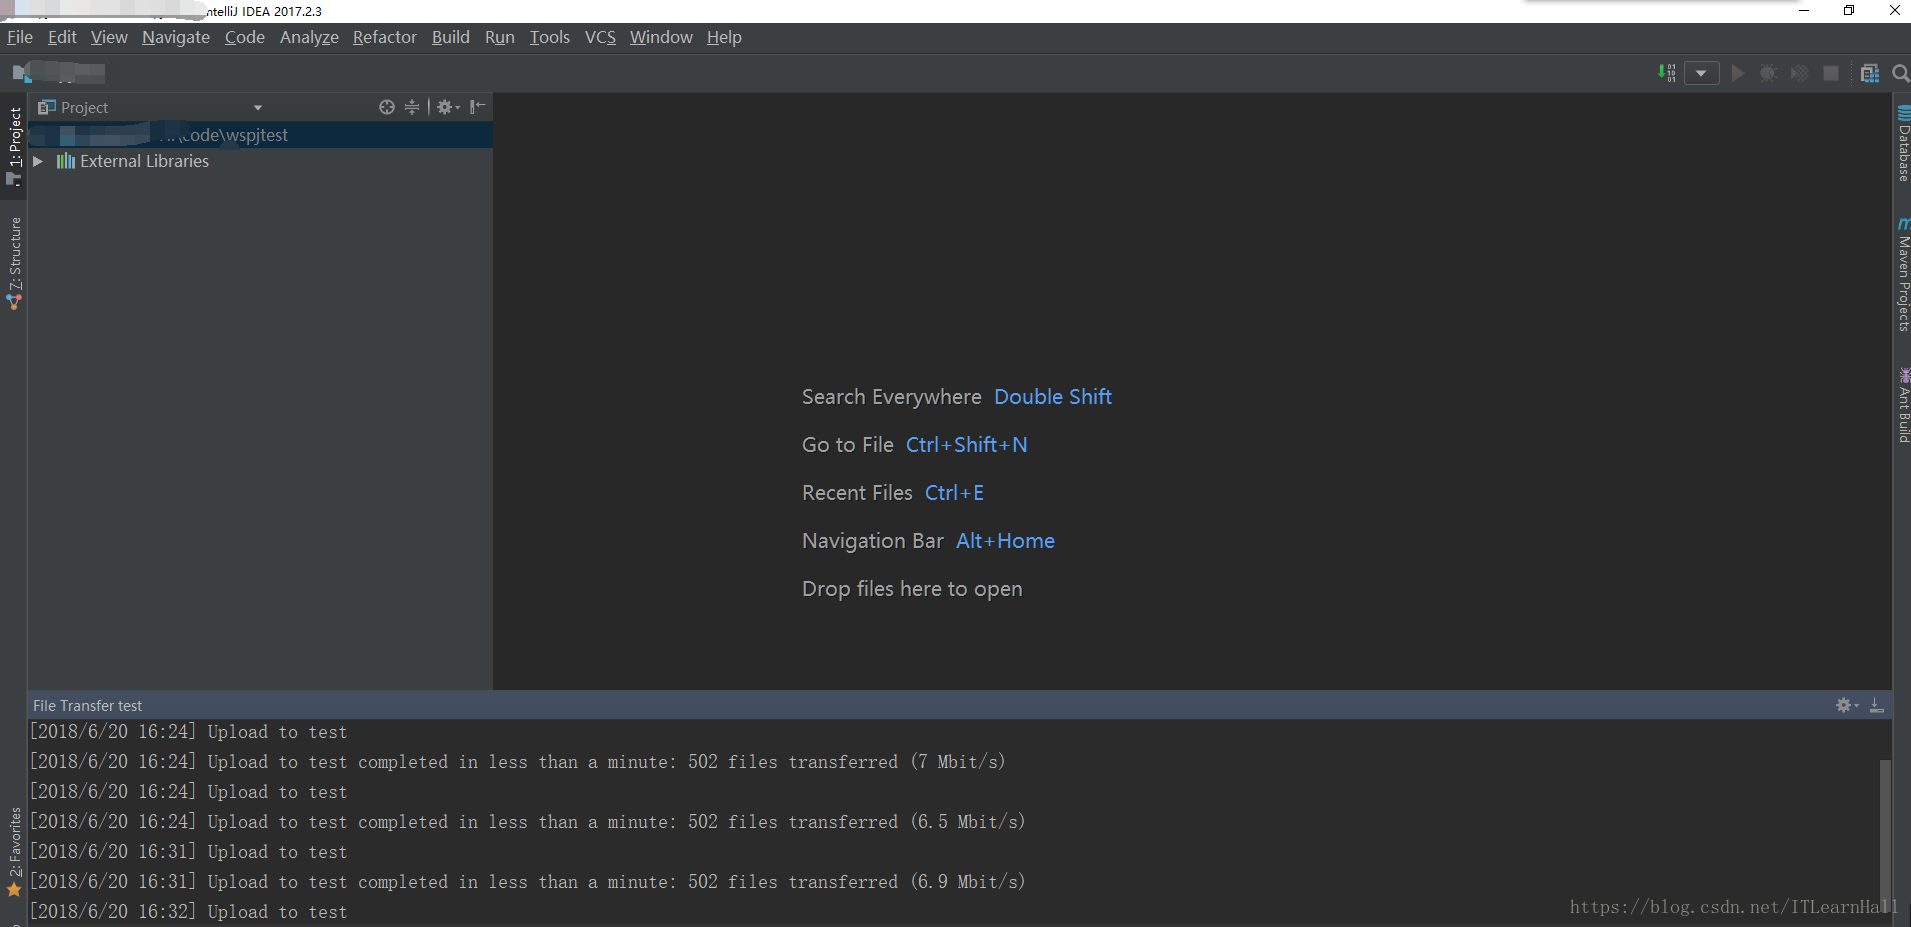
Task: Click the Alt+Home shortcut hint
Action: (x=1005, y=541)
